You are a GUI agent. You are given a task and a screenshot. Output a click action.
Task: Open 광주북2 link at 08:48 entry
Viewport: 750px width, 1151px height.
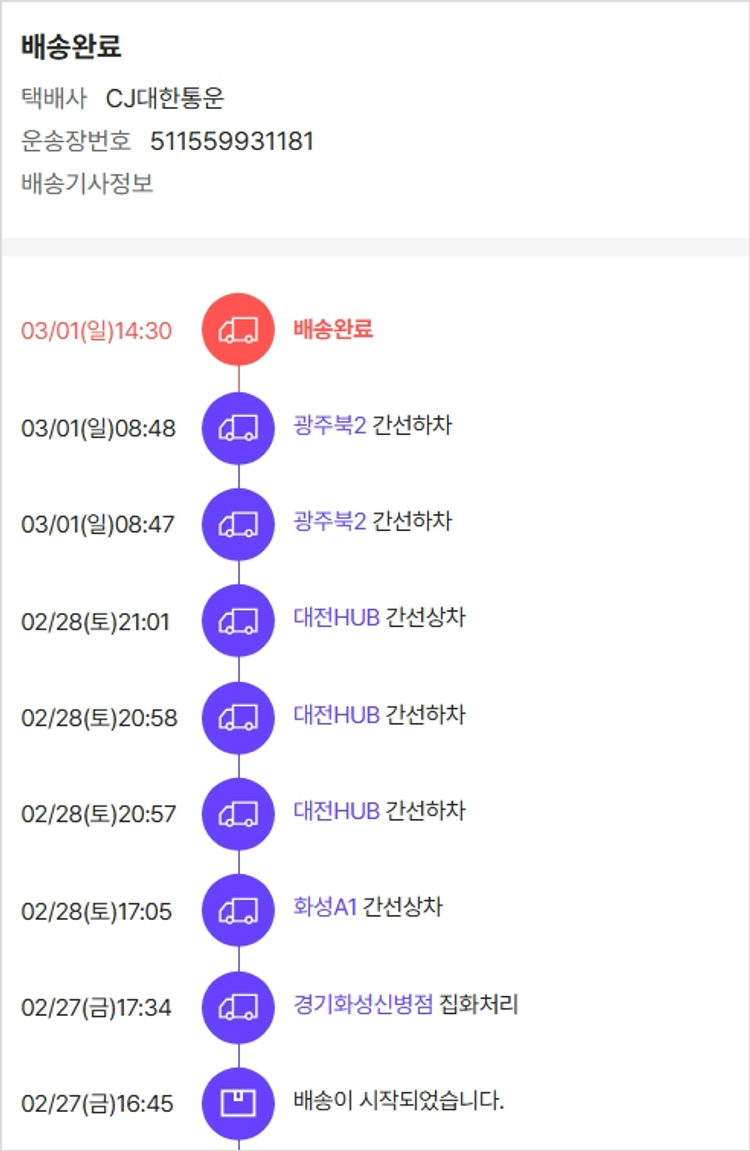pyautogui.click(x=330, y=426)
